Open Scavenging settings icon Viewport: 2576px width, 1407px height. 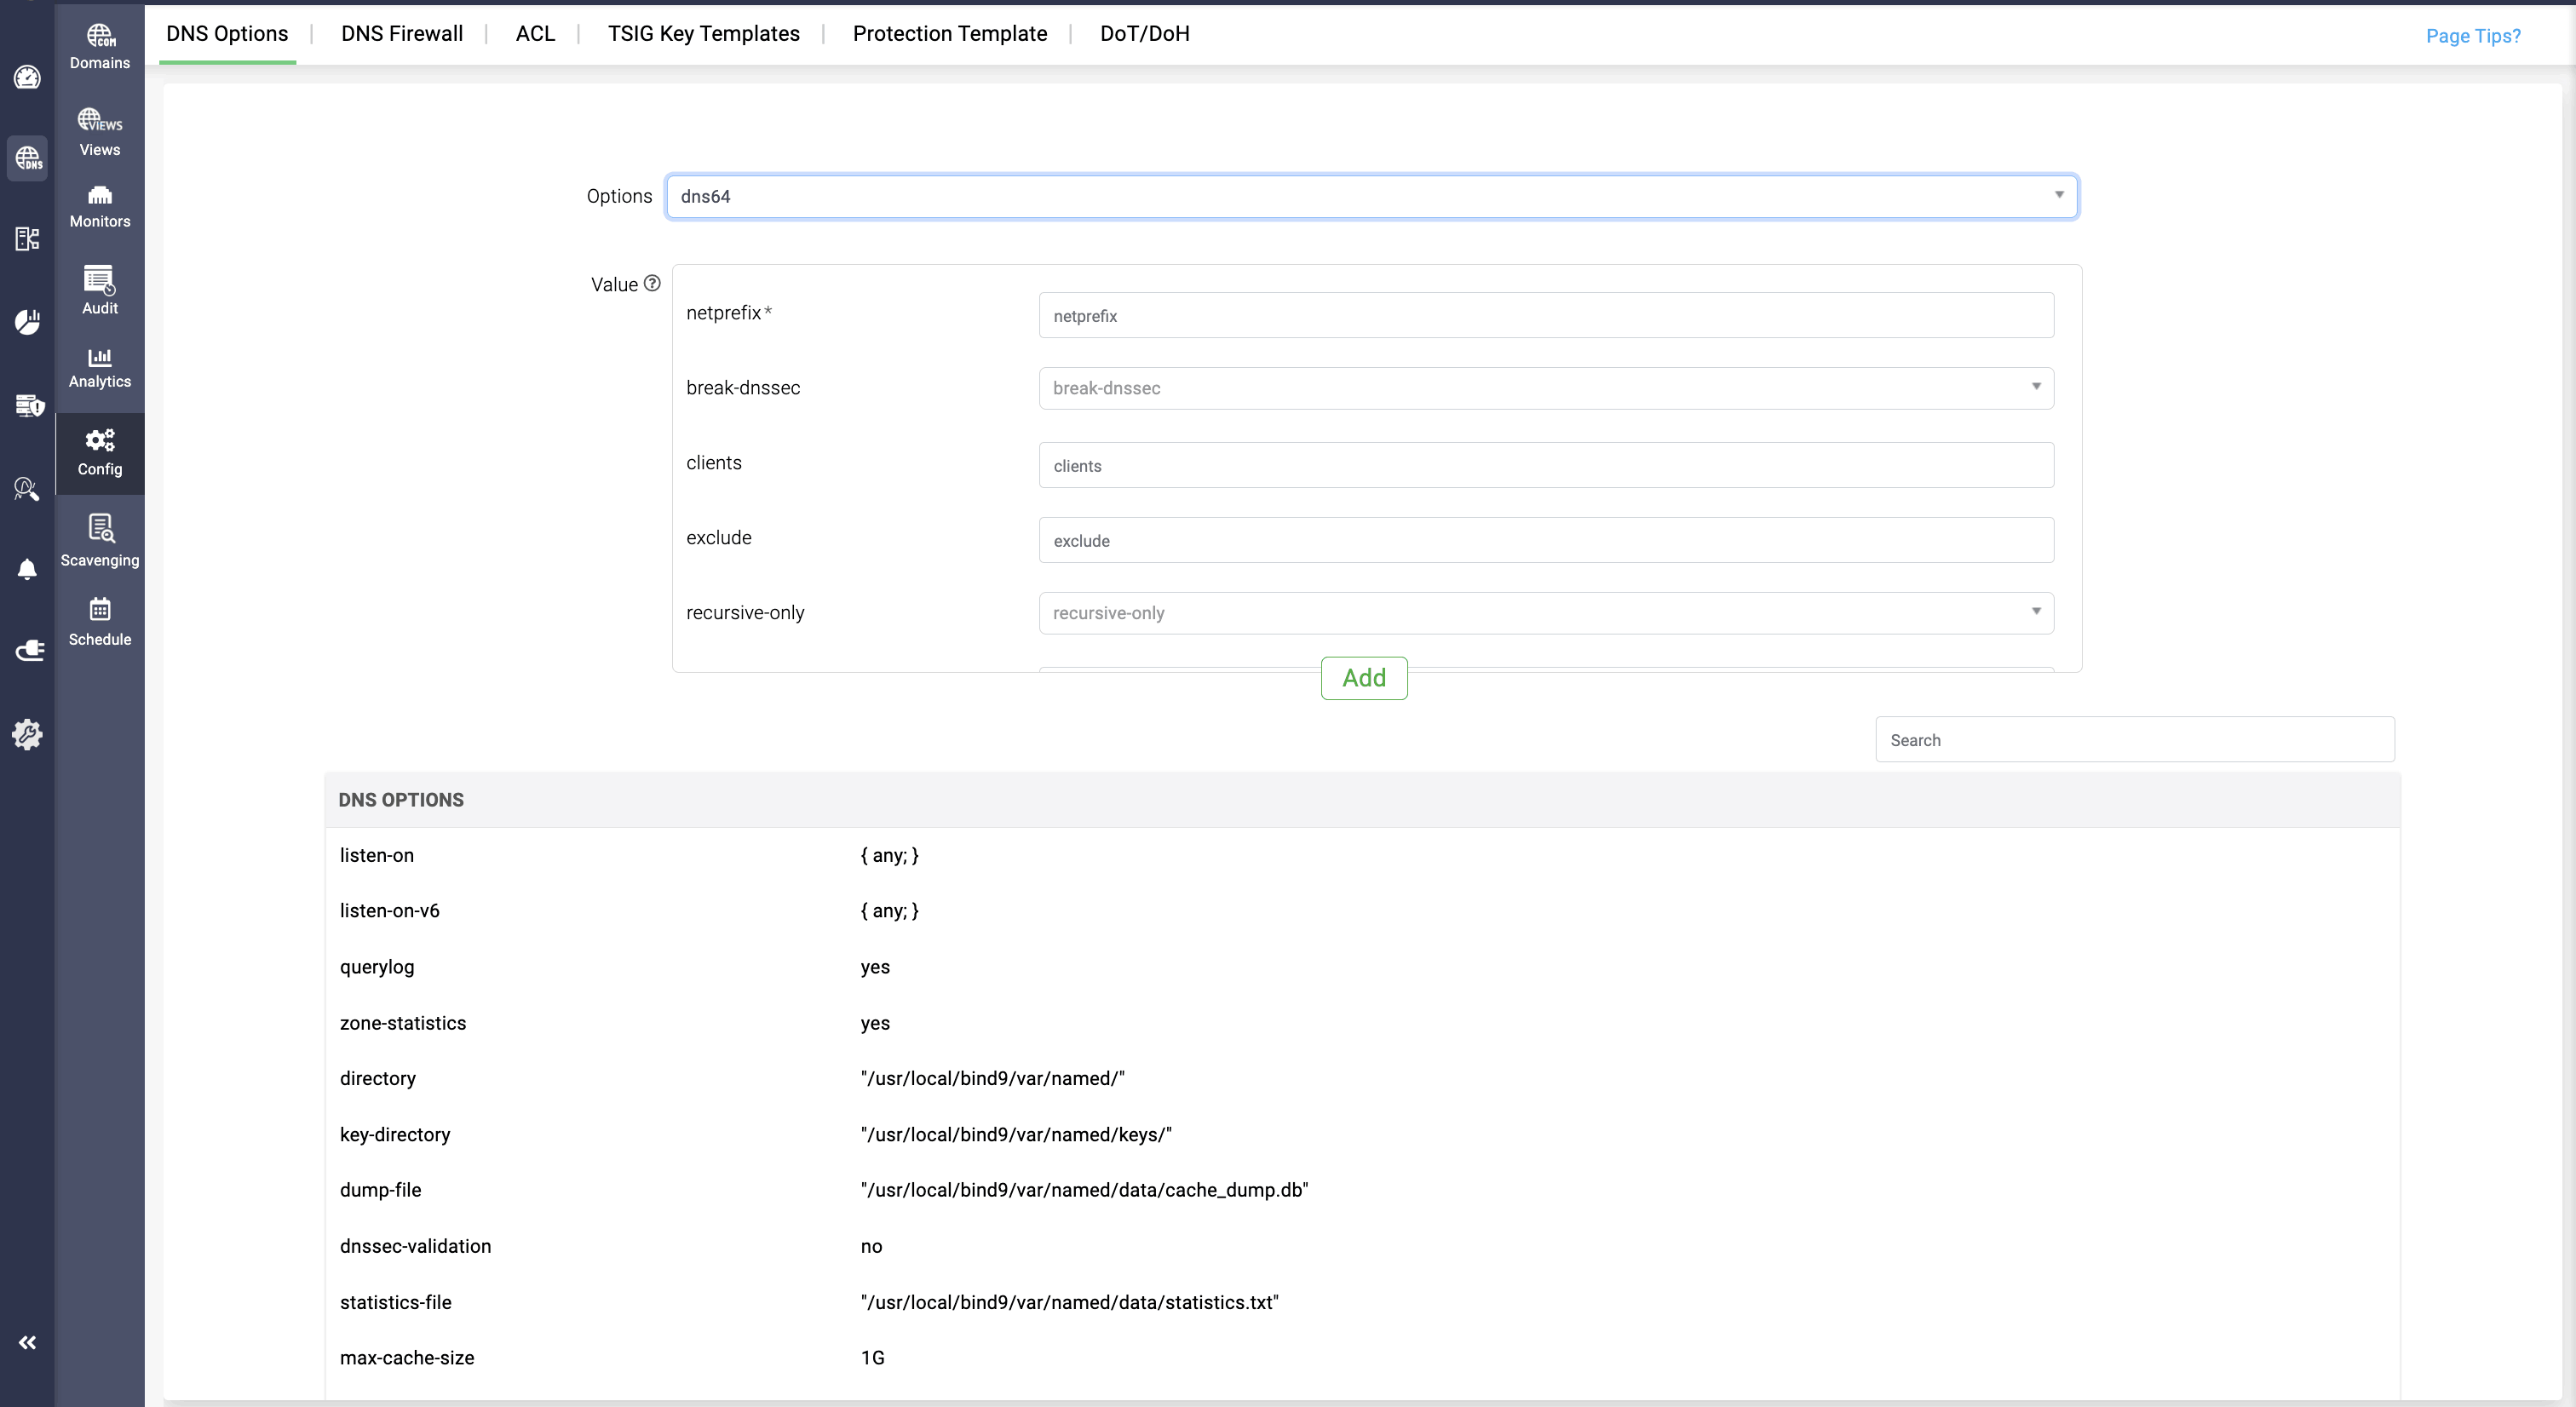tap(99, 540)
